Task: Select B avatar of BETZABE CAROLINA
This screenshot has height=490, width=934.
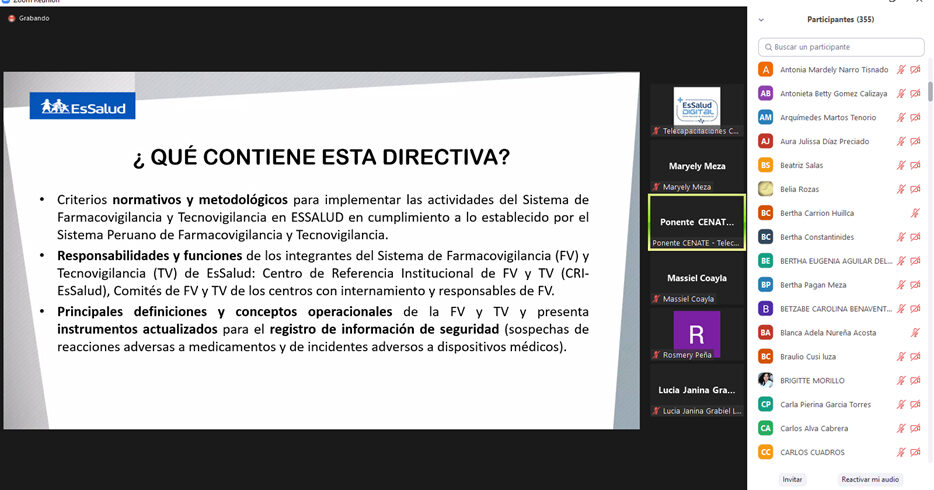Action: [x=765, y=308]
